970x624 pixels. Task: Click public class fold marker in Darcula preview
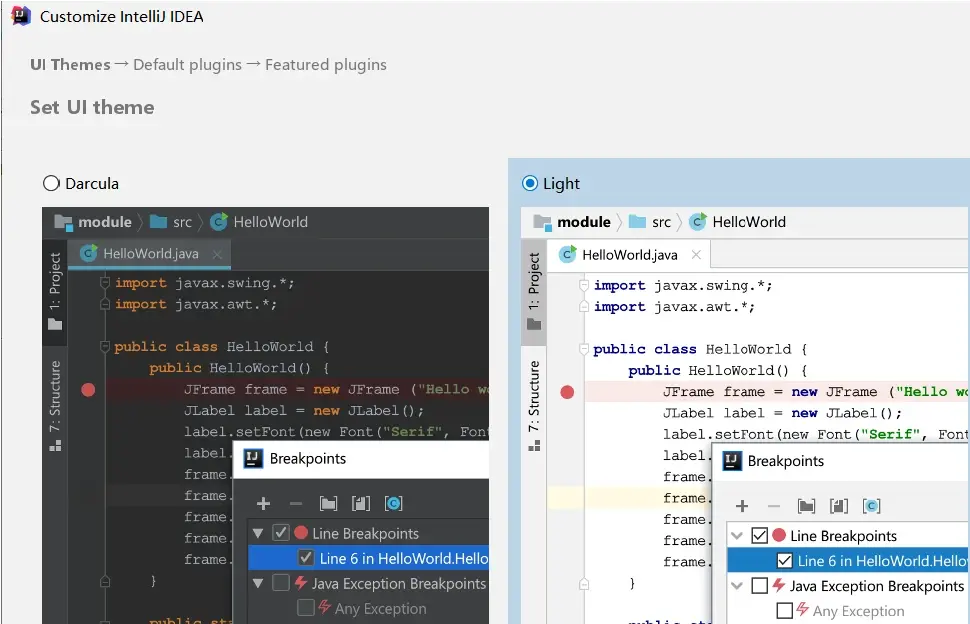point(105,346)
